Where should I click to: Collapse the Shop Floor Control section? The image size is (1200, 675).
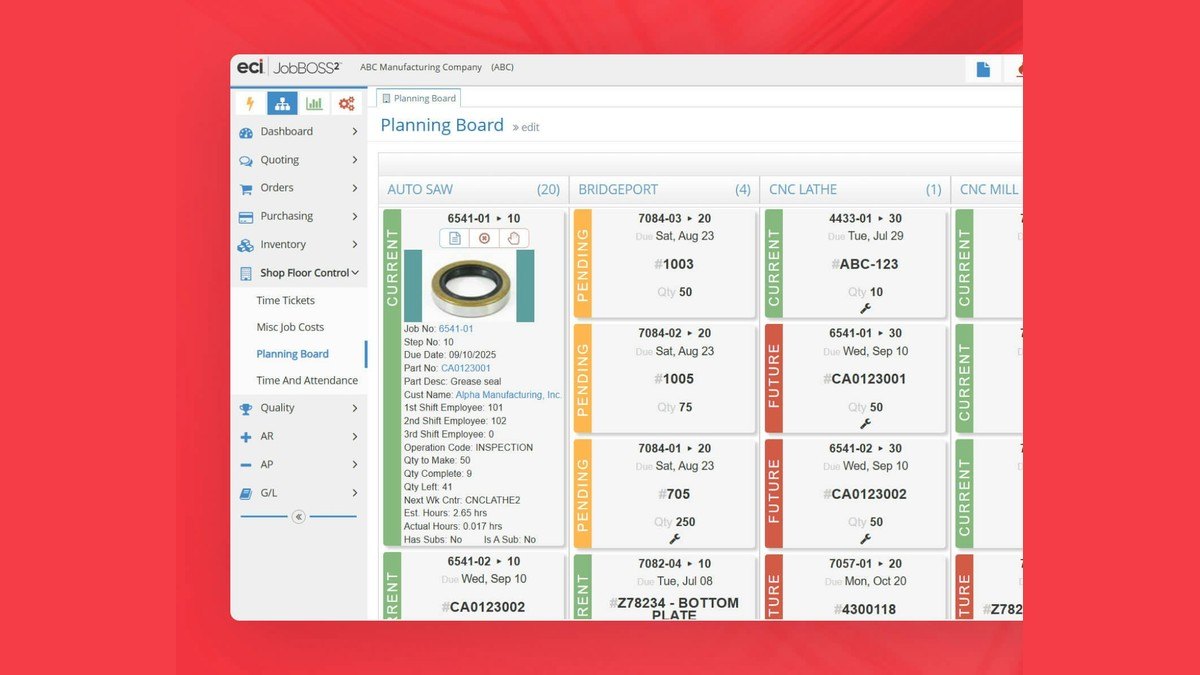pyautogui.click(x=355, y=273)
